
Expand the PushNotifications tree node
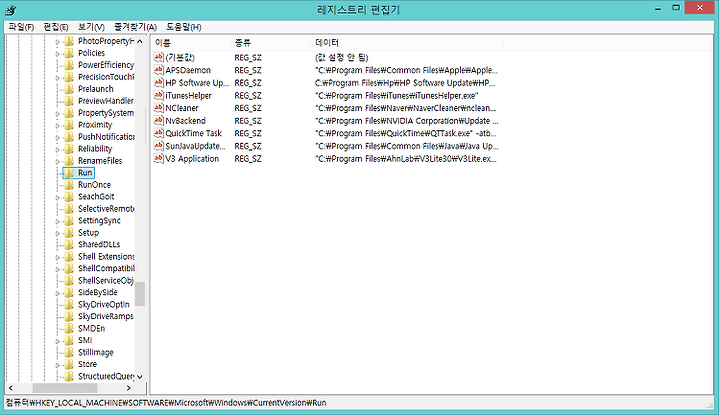(x=57, y=137)
